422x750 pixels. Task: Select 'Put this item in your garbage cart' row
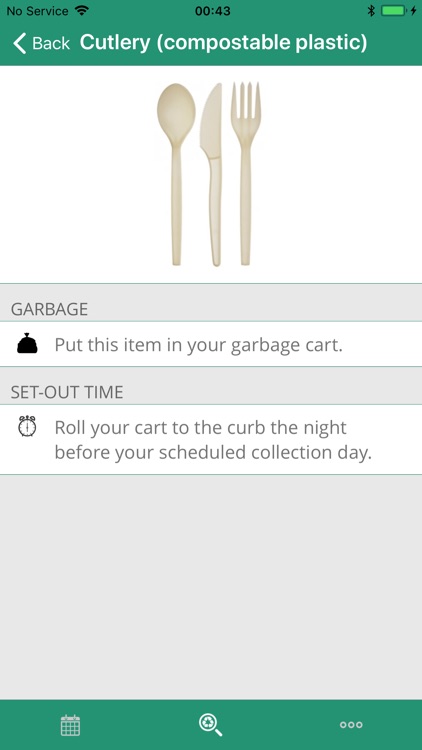click(211, 344)
